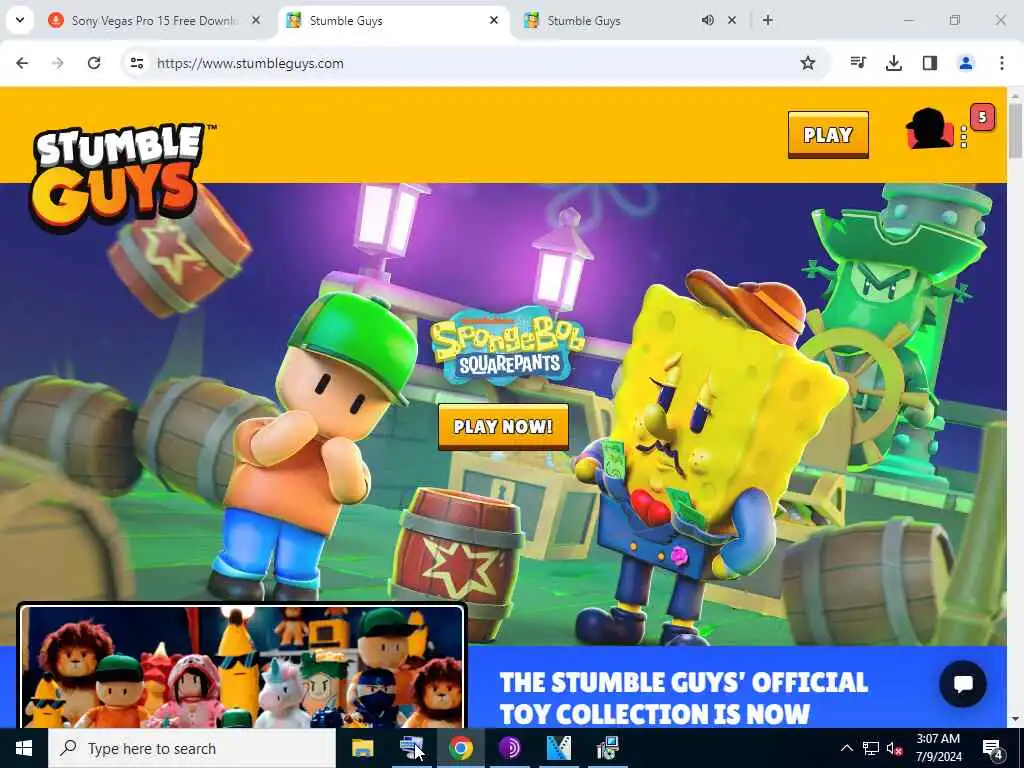Open media controls toolbar icon

(858, 63)
